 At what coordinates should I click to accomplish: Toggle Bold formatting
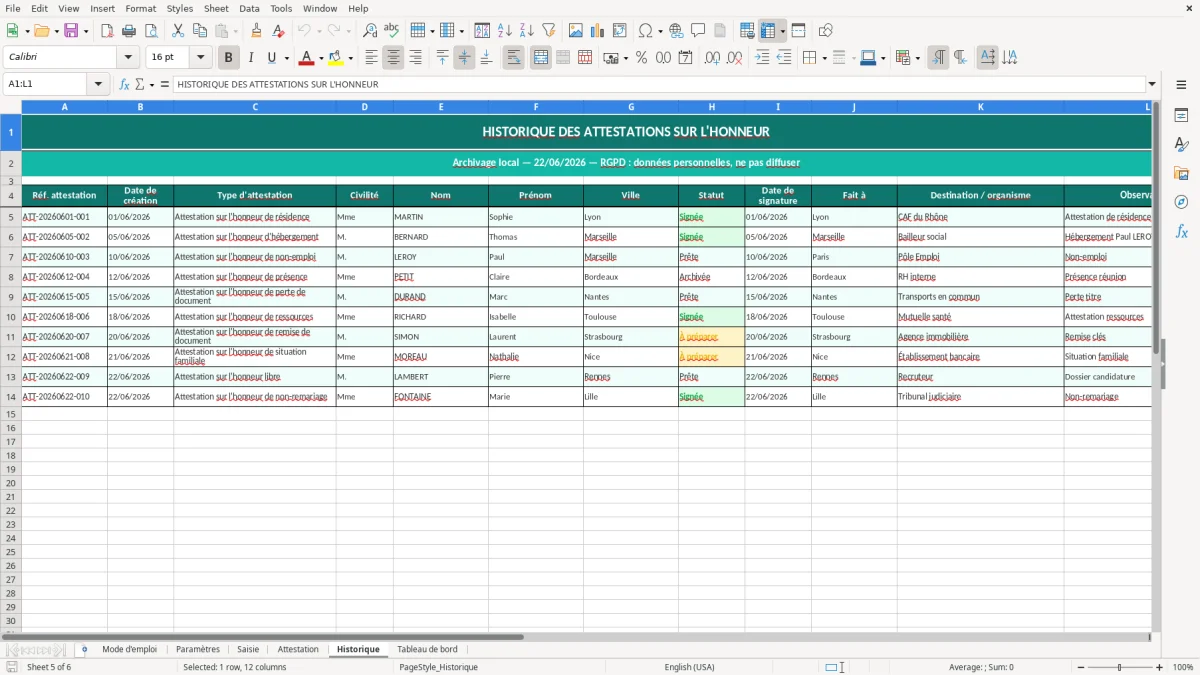click(229, 58)
